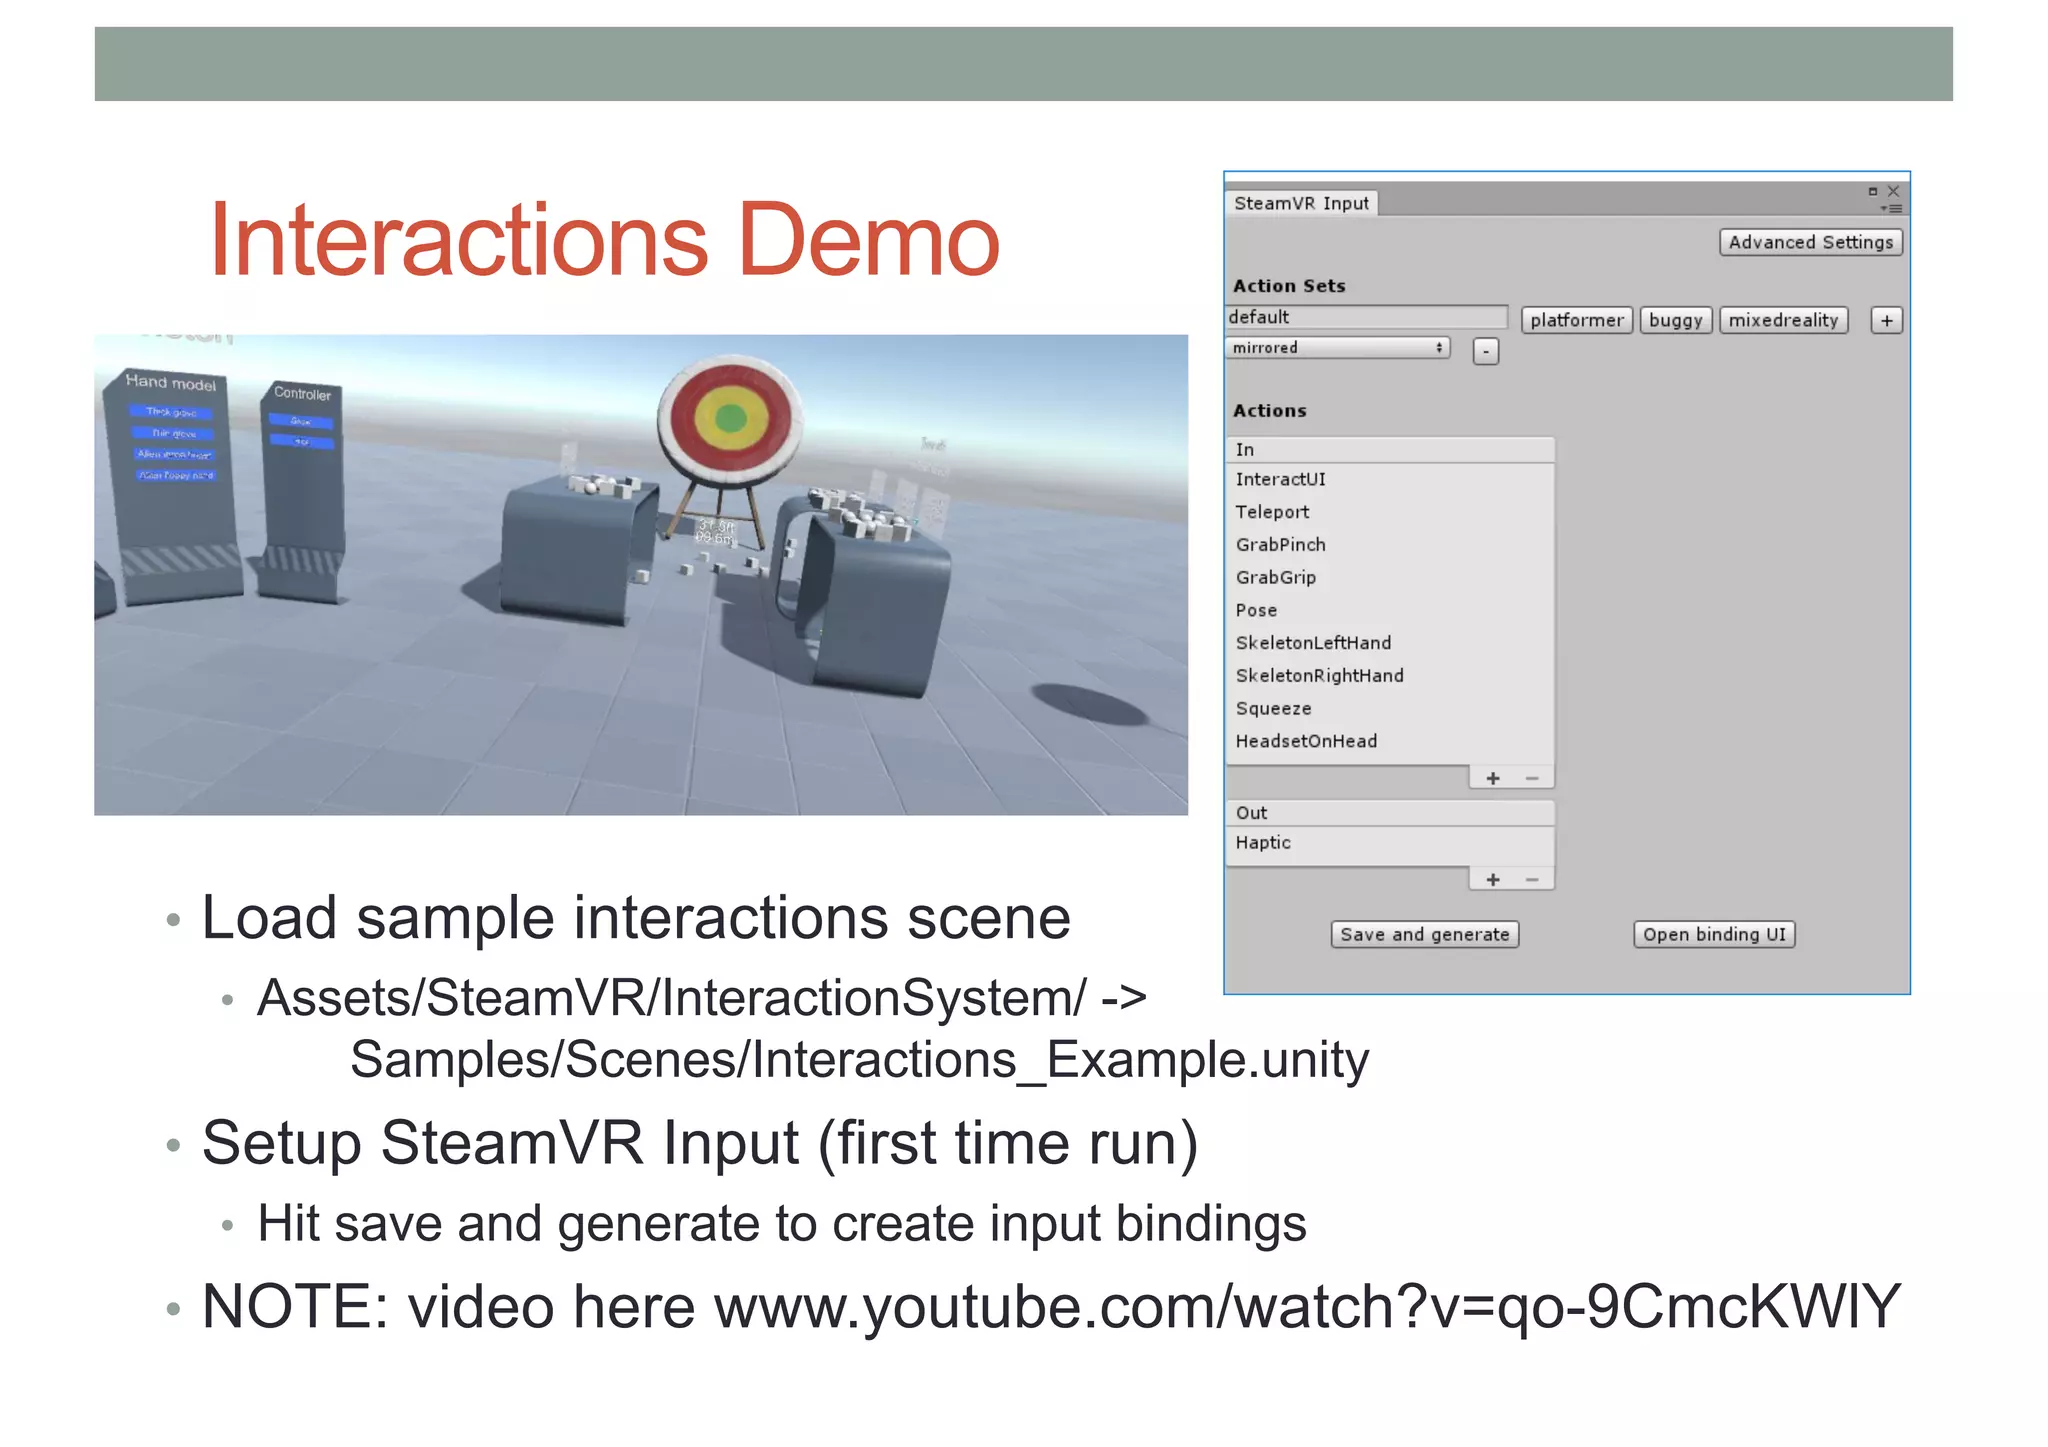
Task: Switch to the mixedreality action set
Action: click(x=1783, y=320)
